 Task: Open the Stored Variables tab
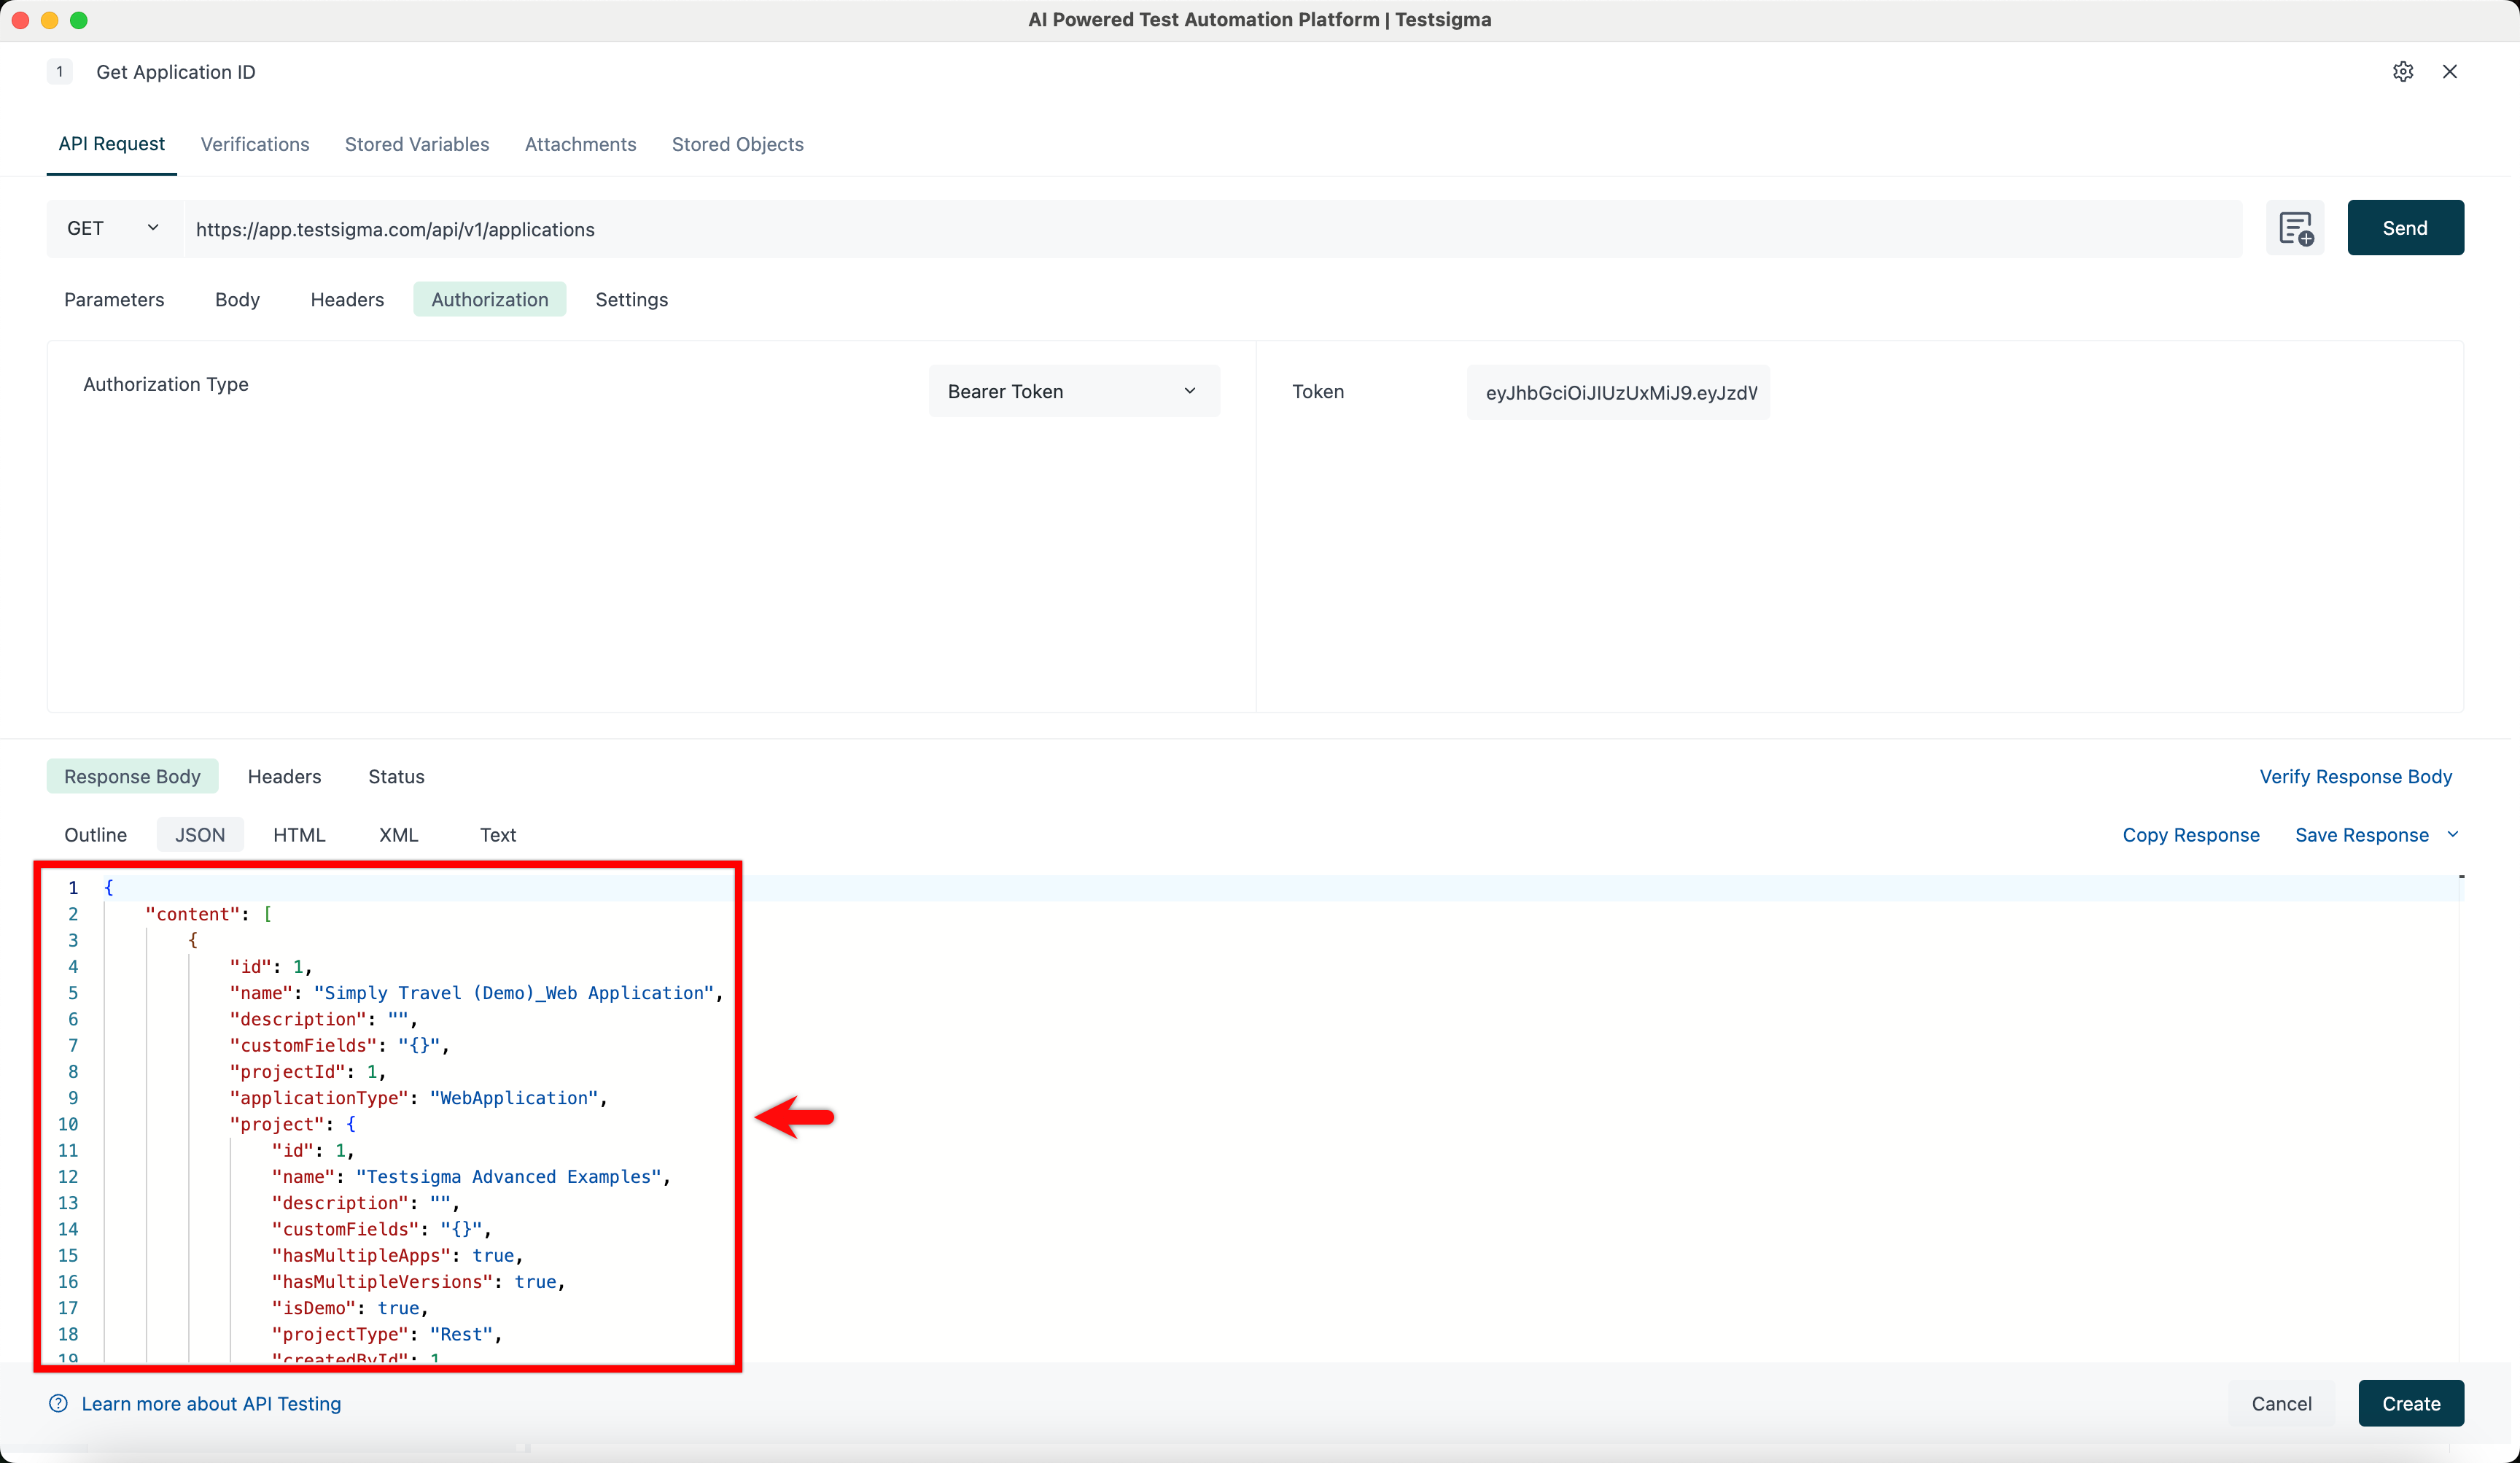click(417, 144)
